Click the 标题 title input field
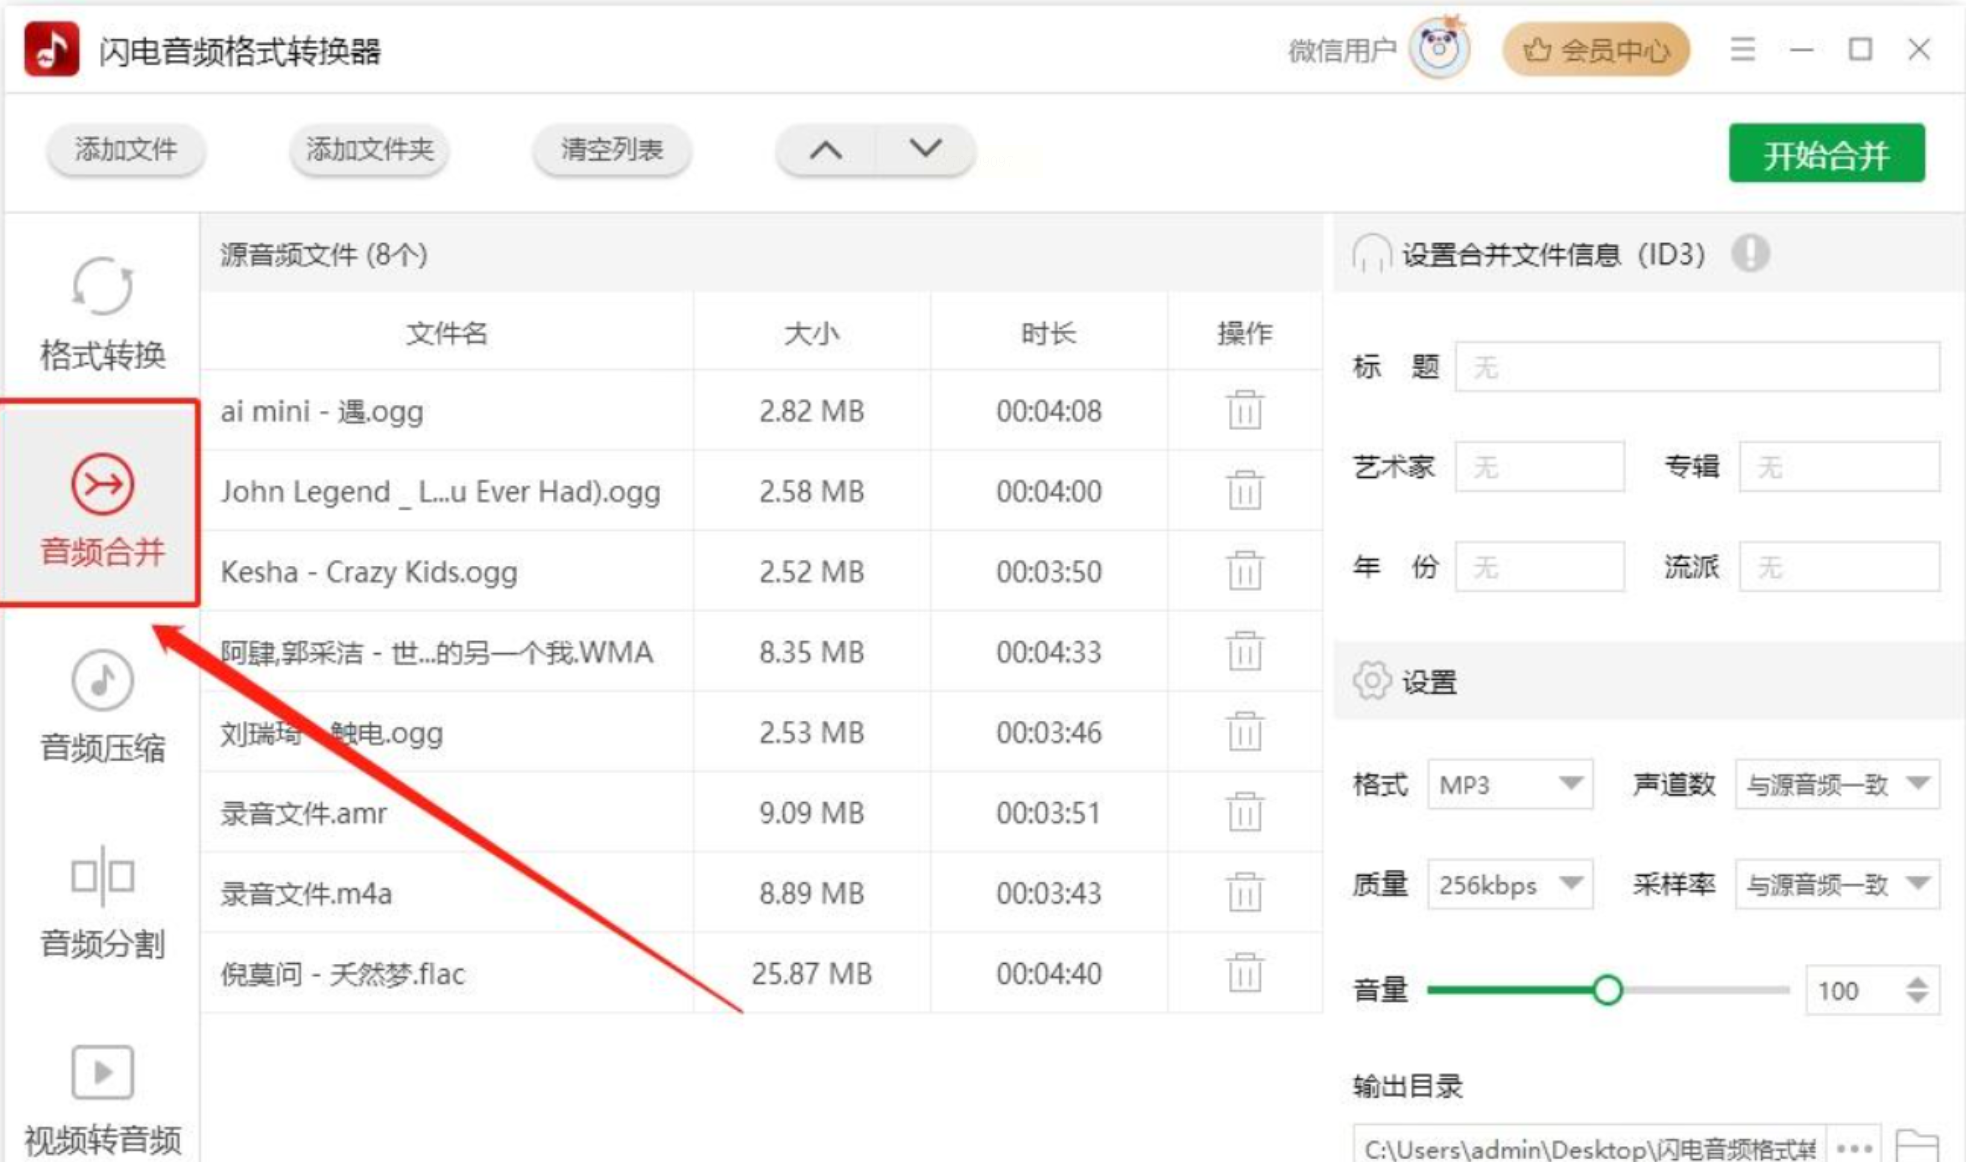Screen dimensions: 1966x1162 pyautogui.click(x=1696, y=367)
